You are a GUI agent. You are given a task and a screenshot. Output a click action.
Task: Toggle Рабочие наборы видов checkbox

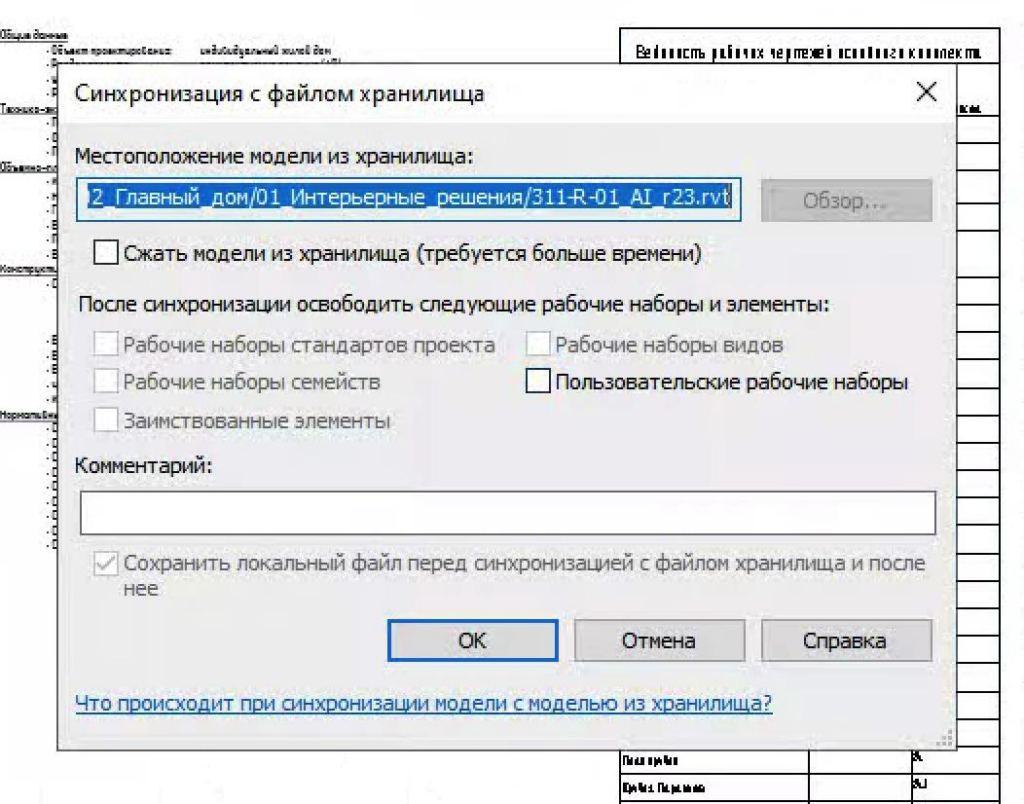538,345
